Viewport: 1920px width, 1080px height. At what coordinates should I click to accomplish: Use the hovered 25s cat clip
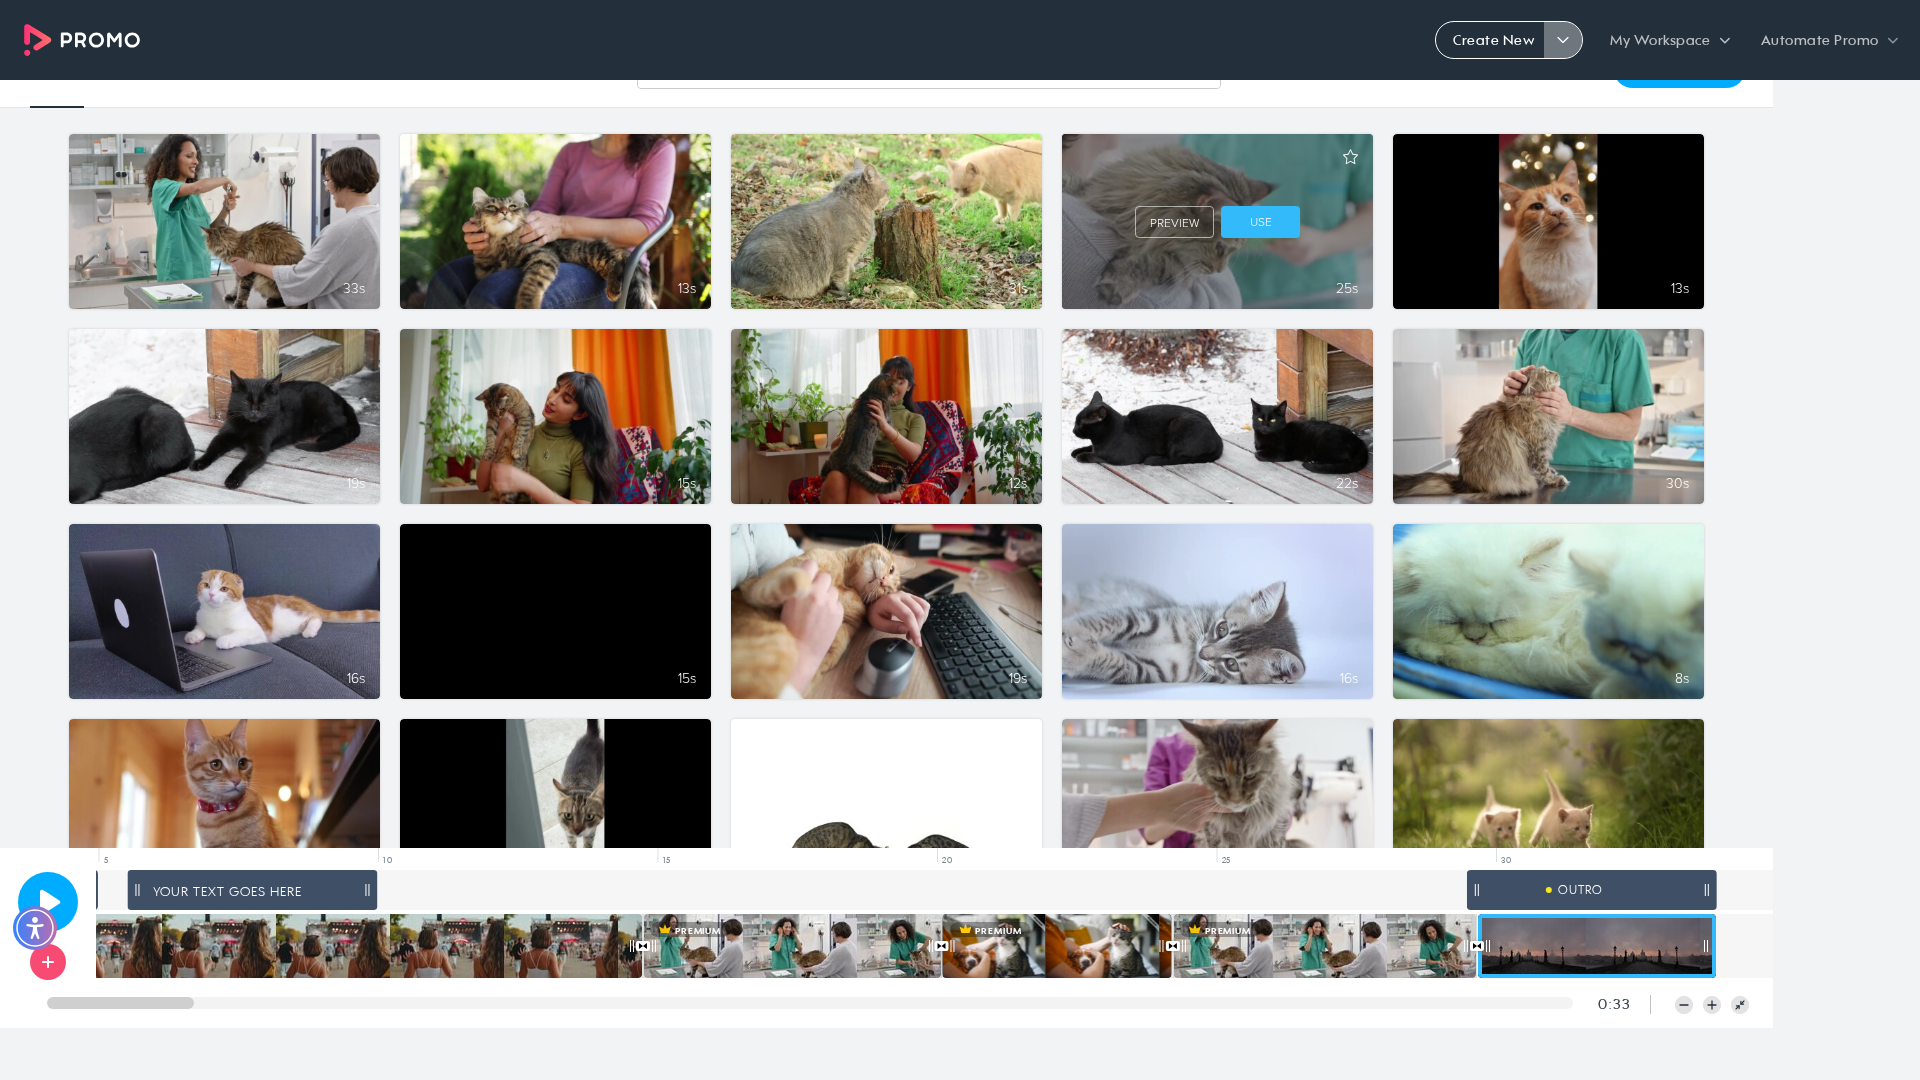click(1260, 222)
